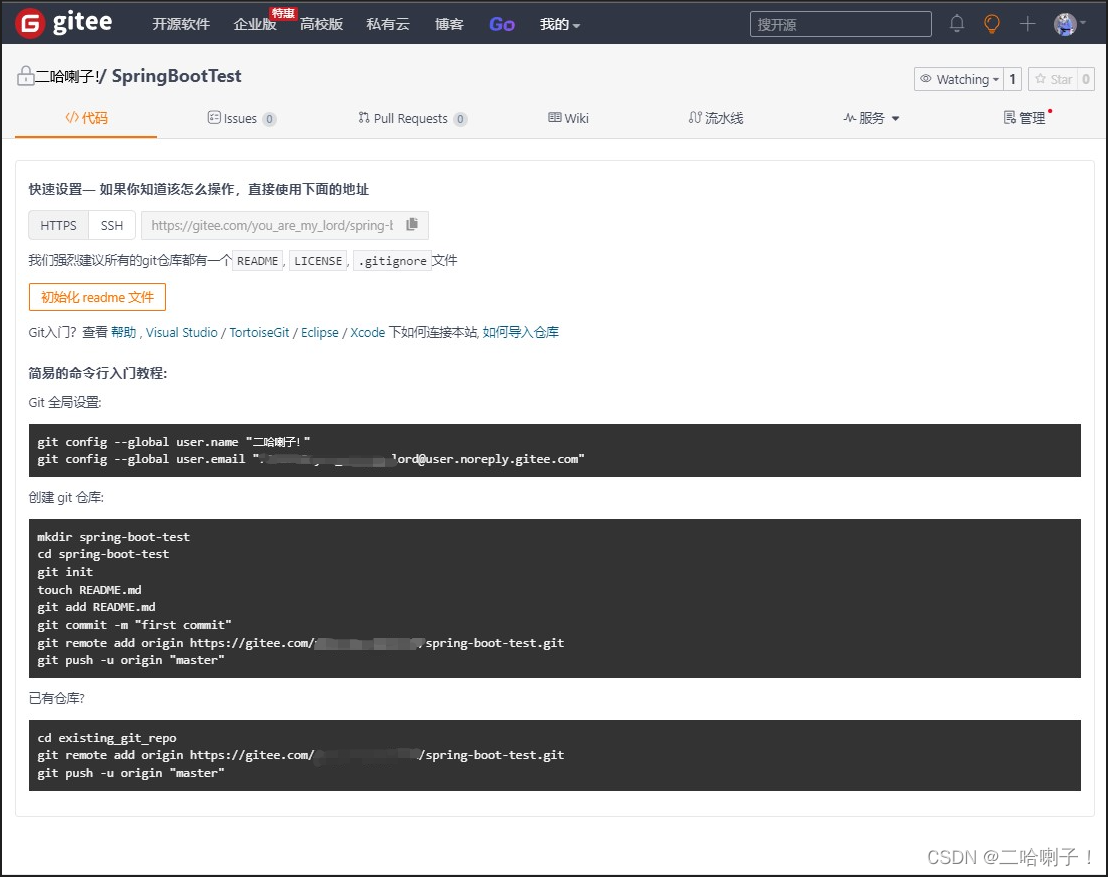Copy the repository URL with copy icon
The height and width of the screenshot is (877, 1108).
tap(412, 224)
